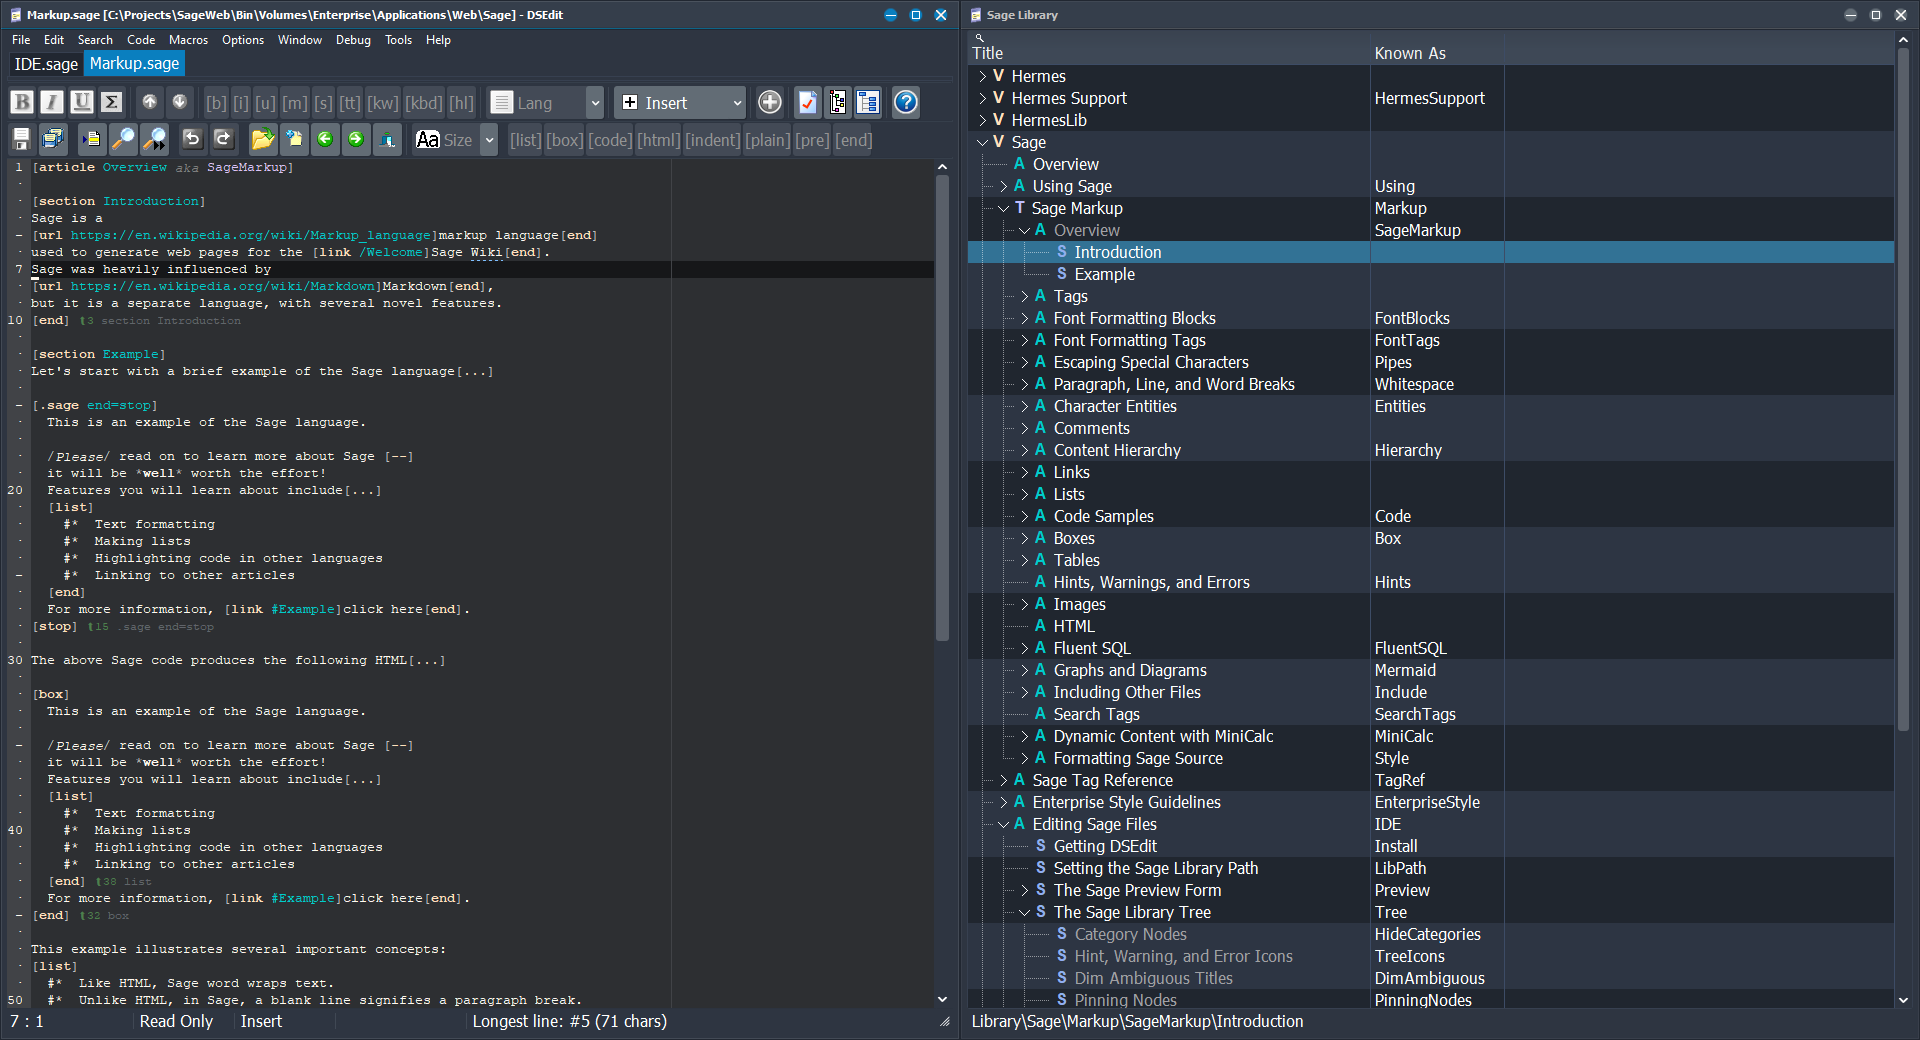This screenshot has width=1920, height=1040.
Task: Apply Underline formatting with the U icon
Action: [82, 102]
